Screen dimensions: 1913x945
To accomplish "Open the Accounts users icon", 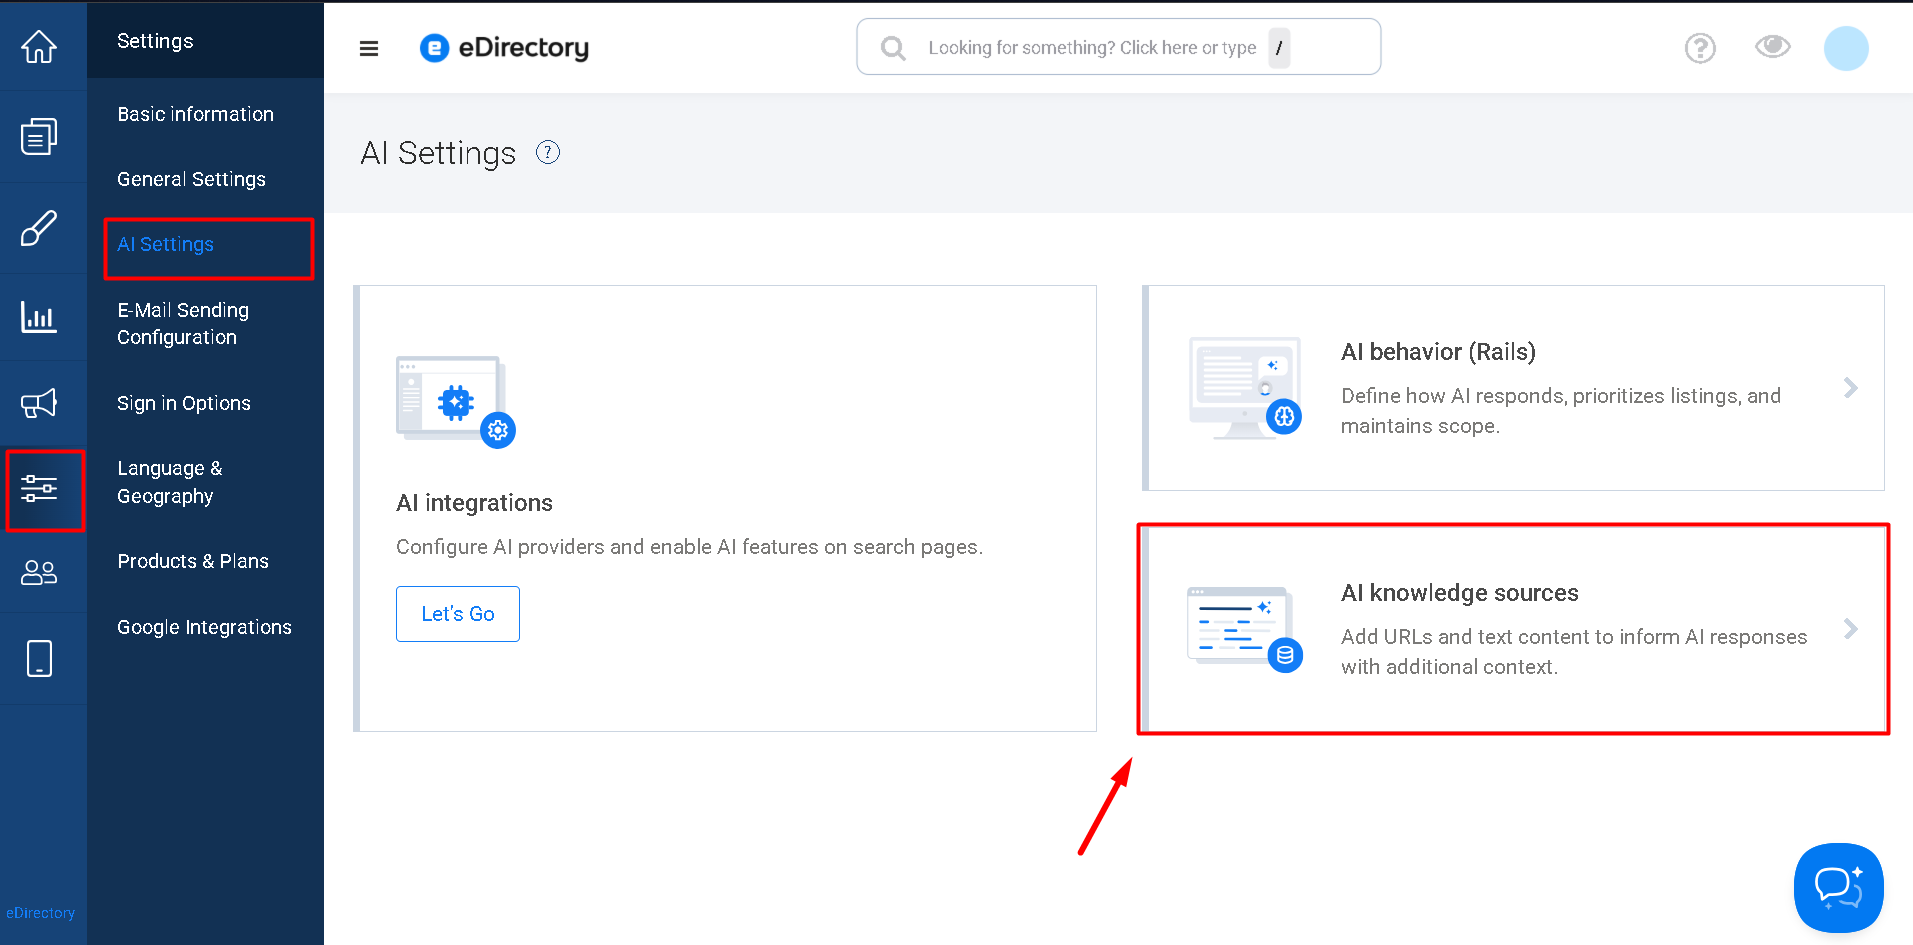I will [39, 572].
